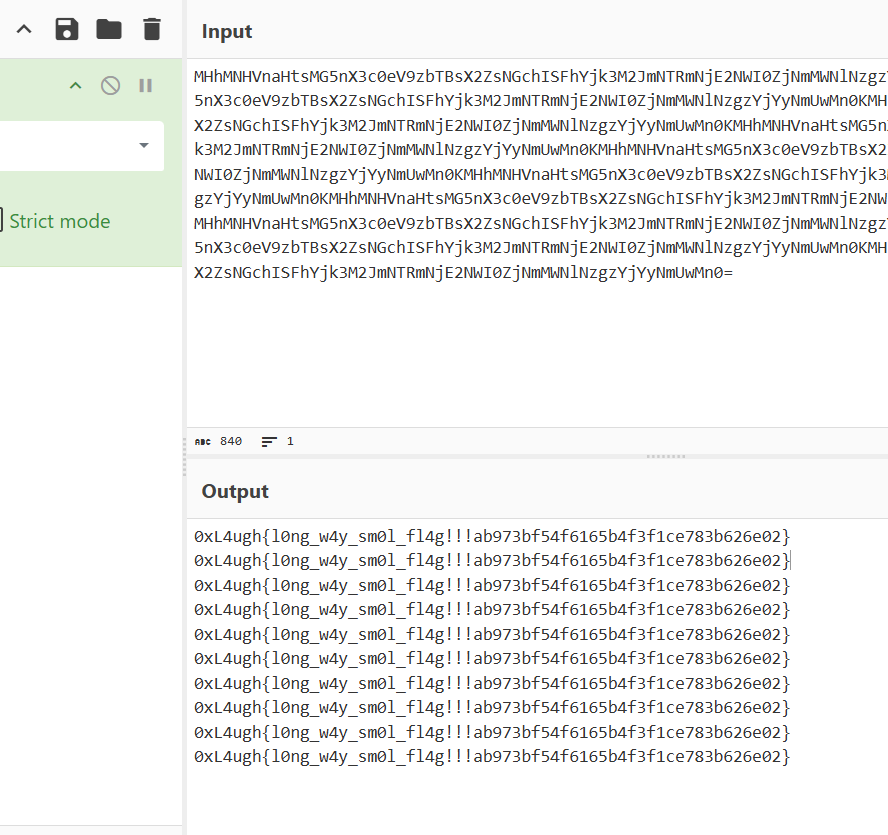
Task: Toggle the Strict mode checkbox
Action: tap(2, 221)
